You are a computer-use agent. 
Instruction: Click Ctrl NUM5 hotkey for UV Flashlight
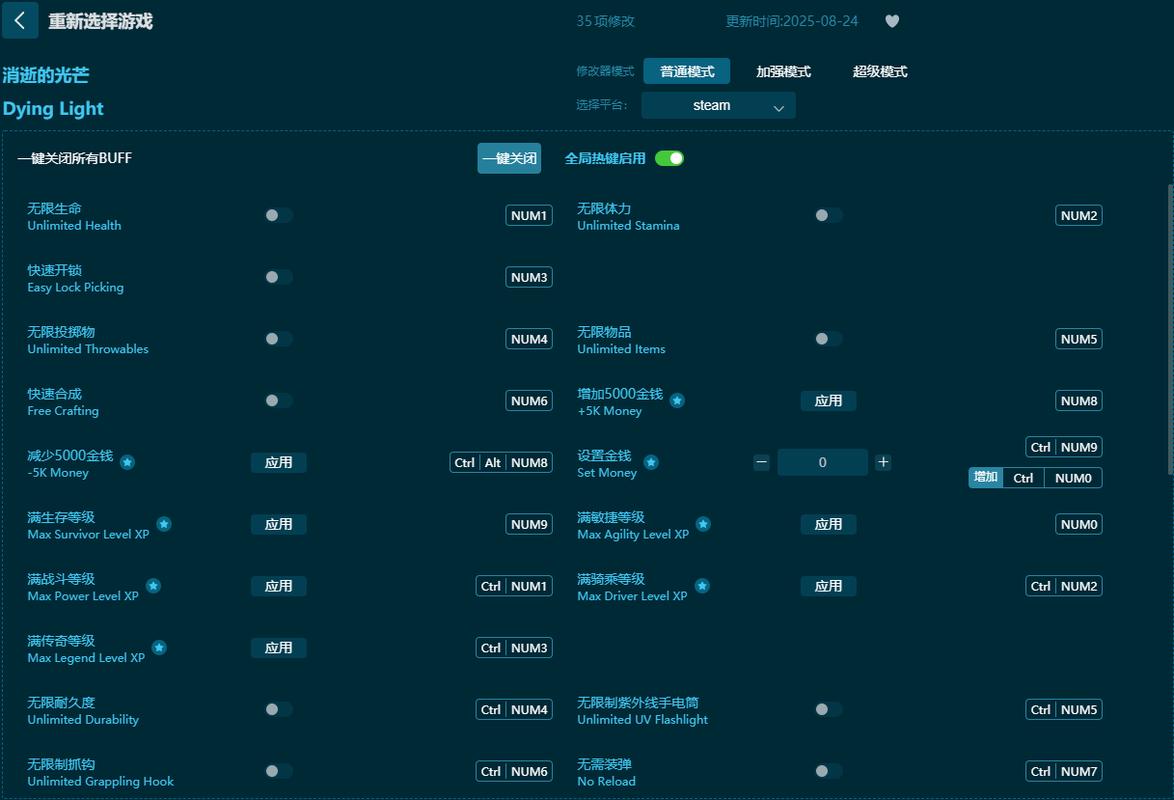pos(1063,709)
